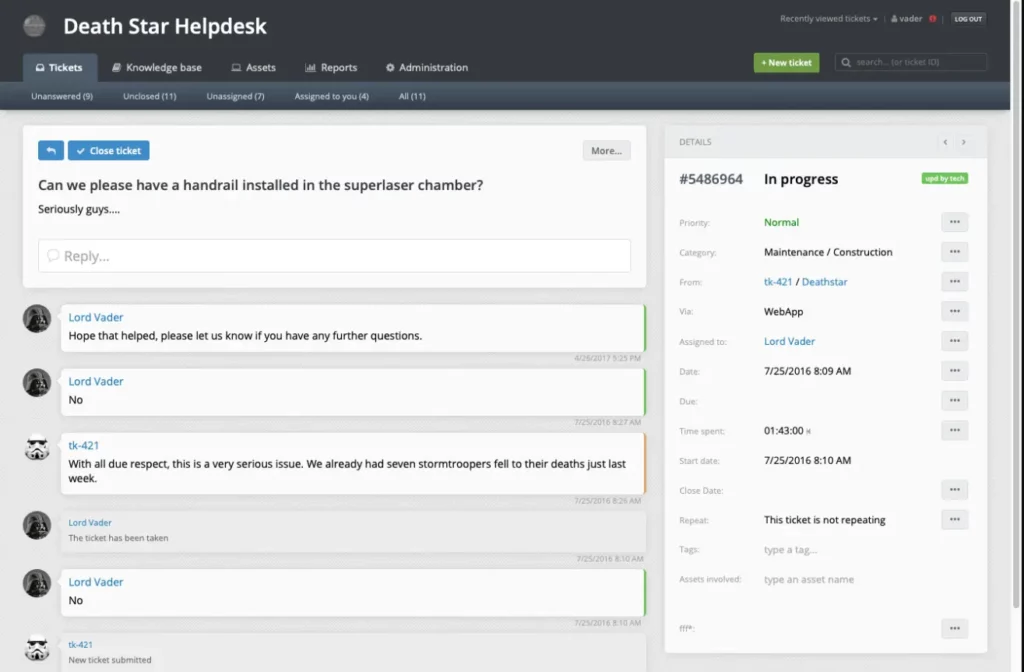Image resolution: width=1024 pixels, height=672 pixels.
Task: Click tk-421 name on 'New ticket submitted'
Action: (80, 645)
